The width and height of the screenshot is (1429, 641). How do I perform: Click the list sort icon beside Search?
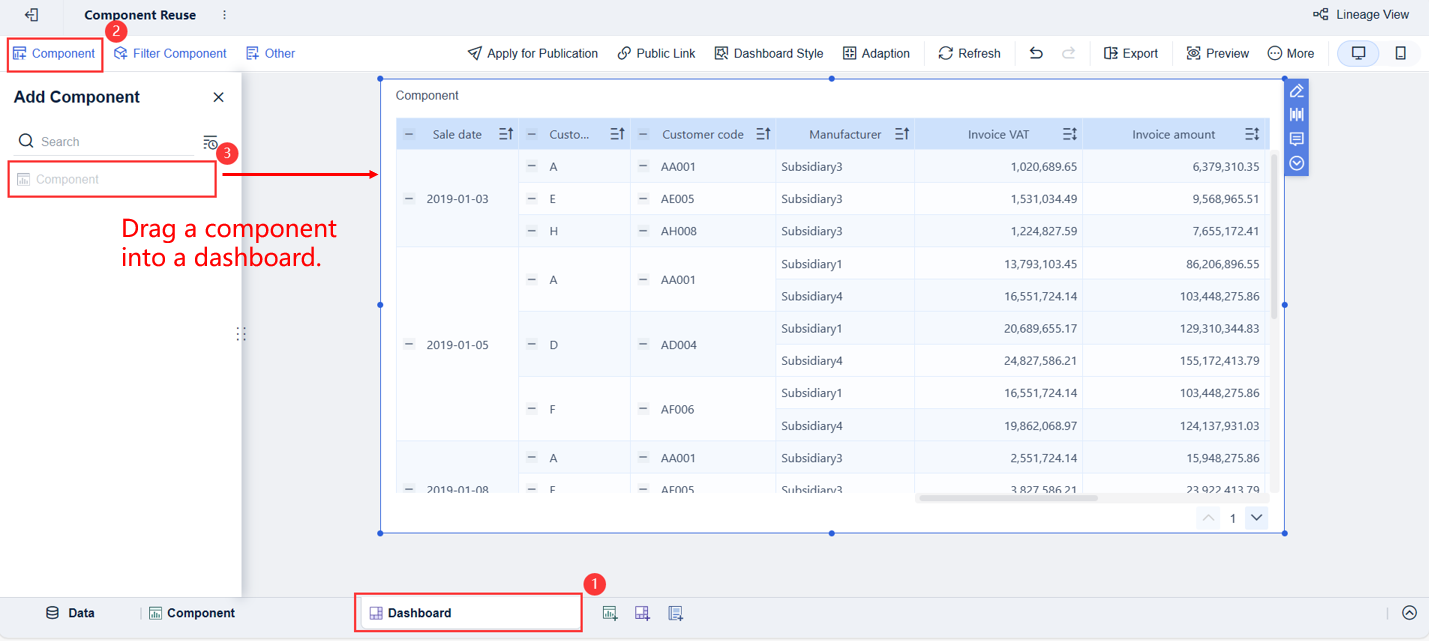pyautogui.click(x=210, y=142)
